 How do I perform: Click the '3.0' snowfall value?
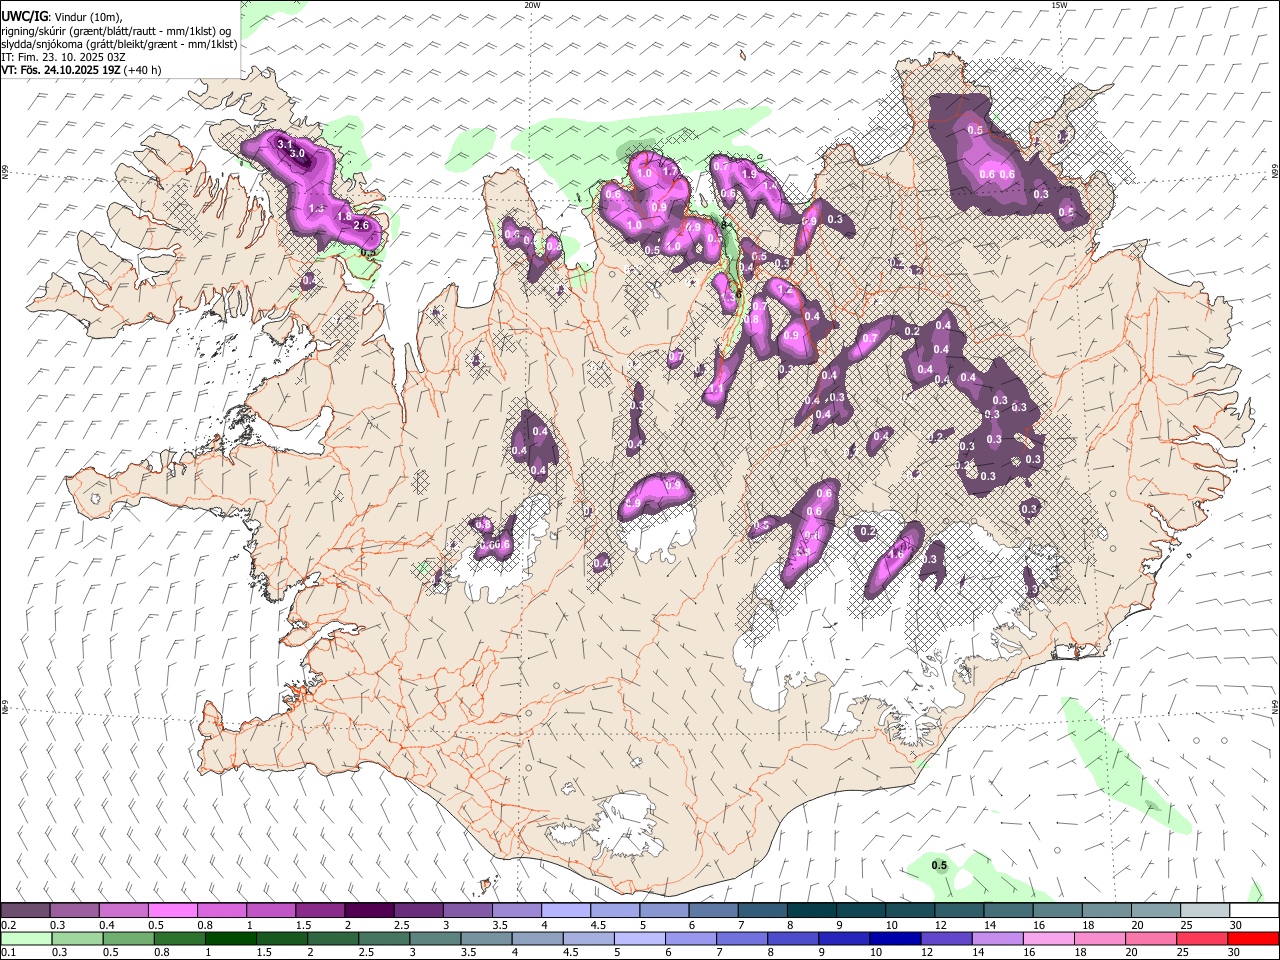[x=297, y=154]
